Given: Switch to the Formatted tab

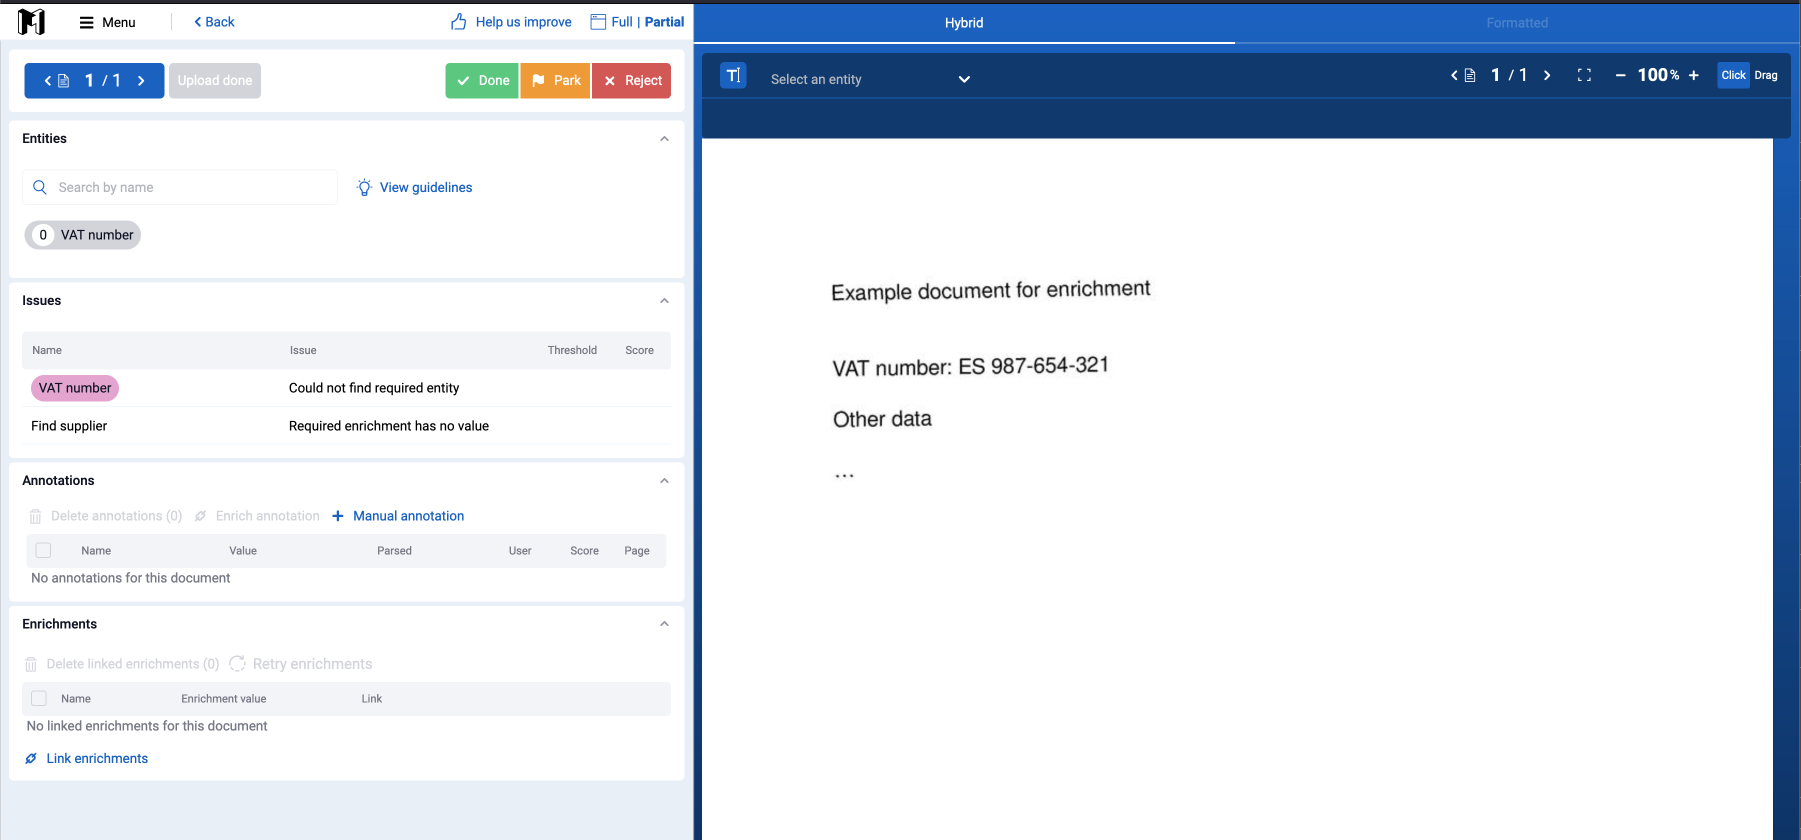Looking at the screenshot, I should [x=1517, y=23].
